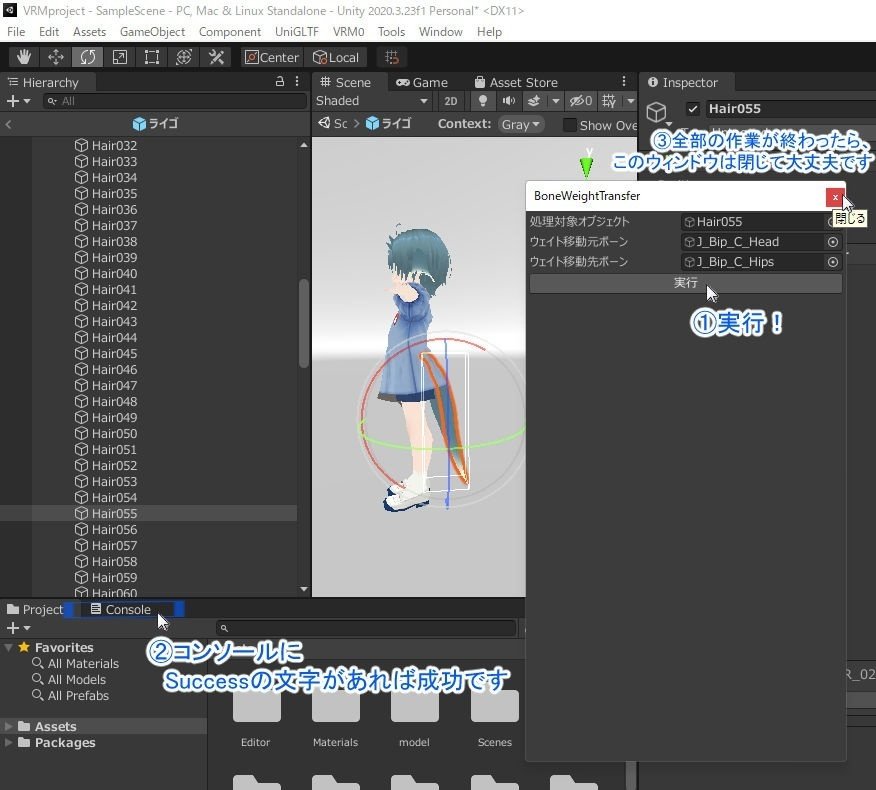
Task: Open the Tools menu
Action: point(391,32)
